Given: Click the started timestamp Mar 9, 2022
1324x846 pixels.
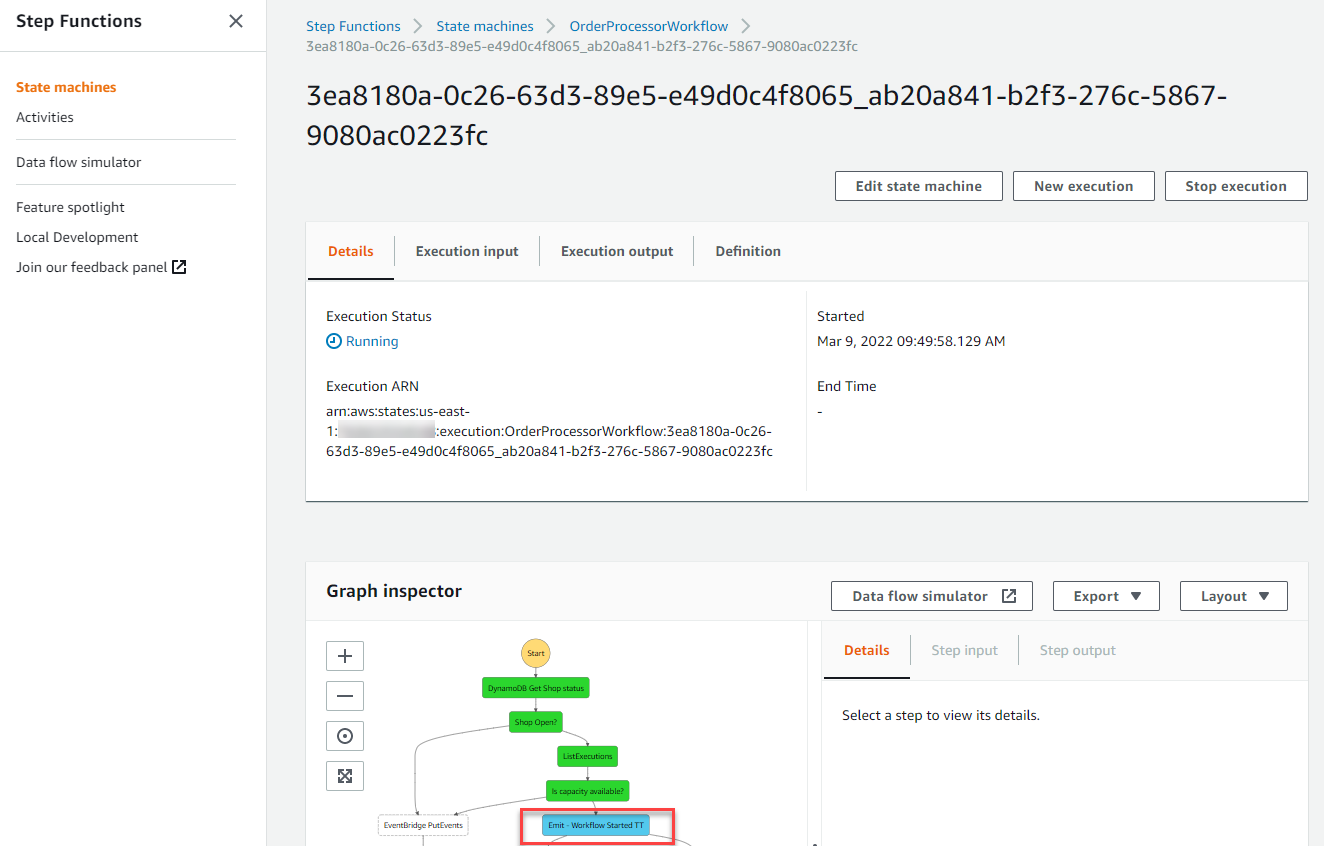Looking at the screenshot, I should [911, 341].
